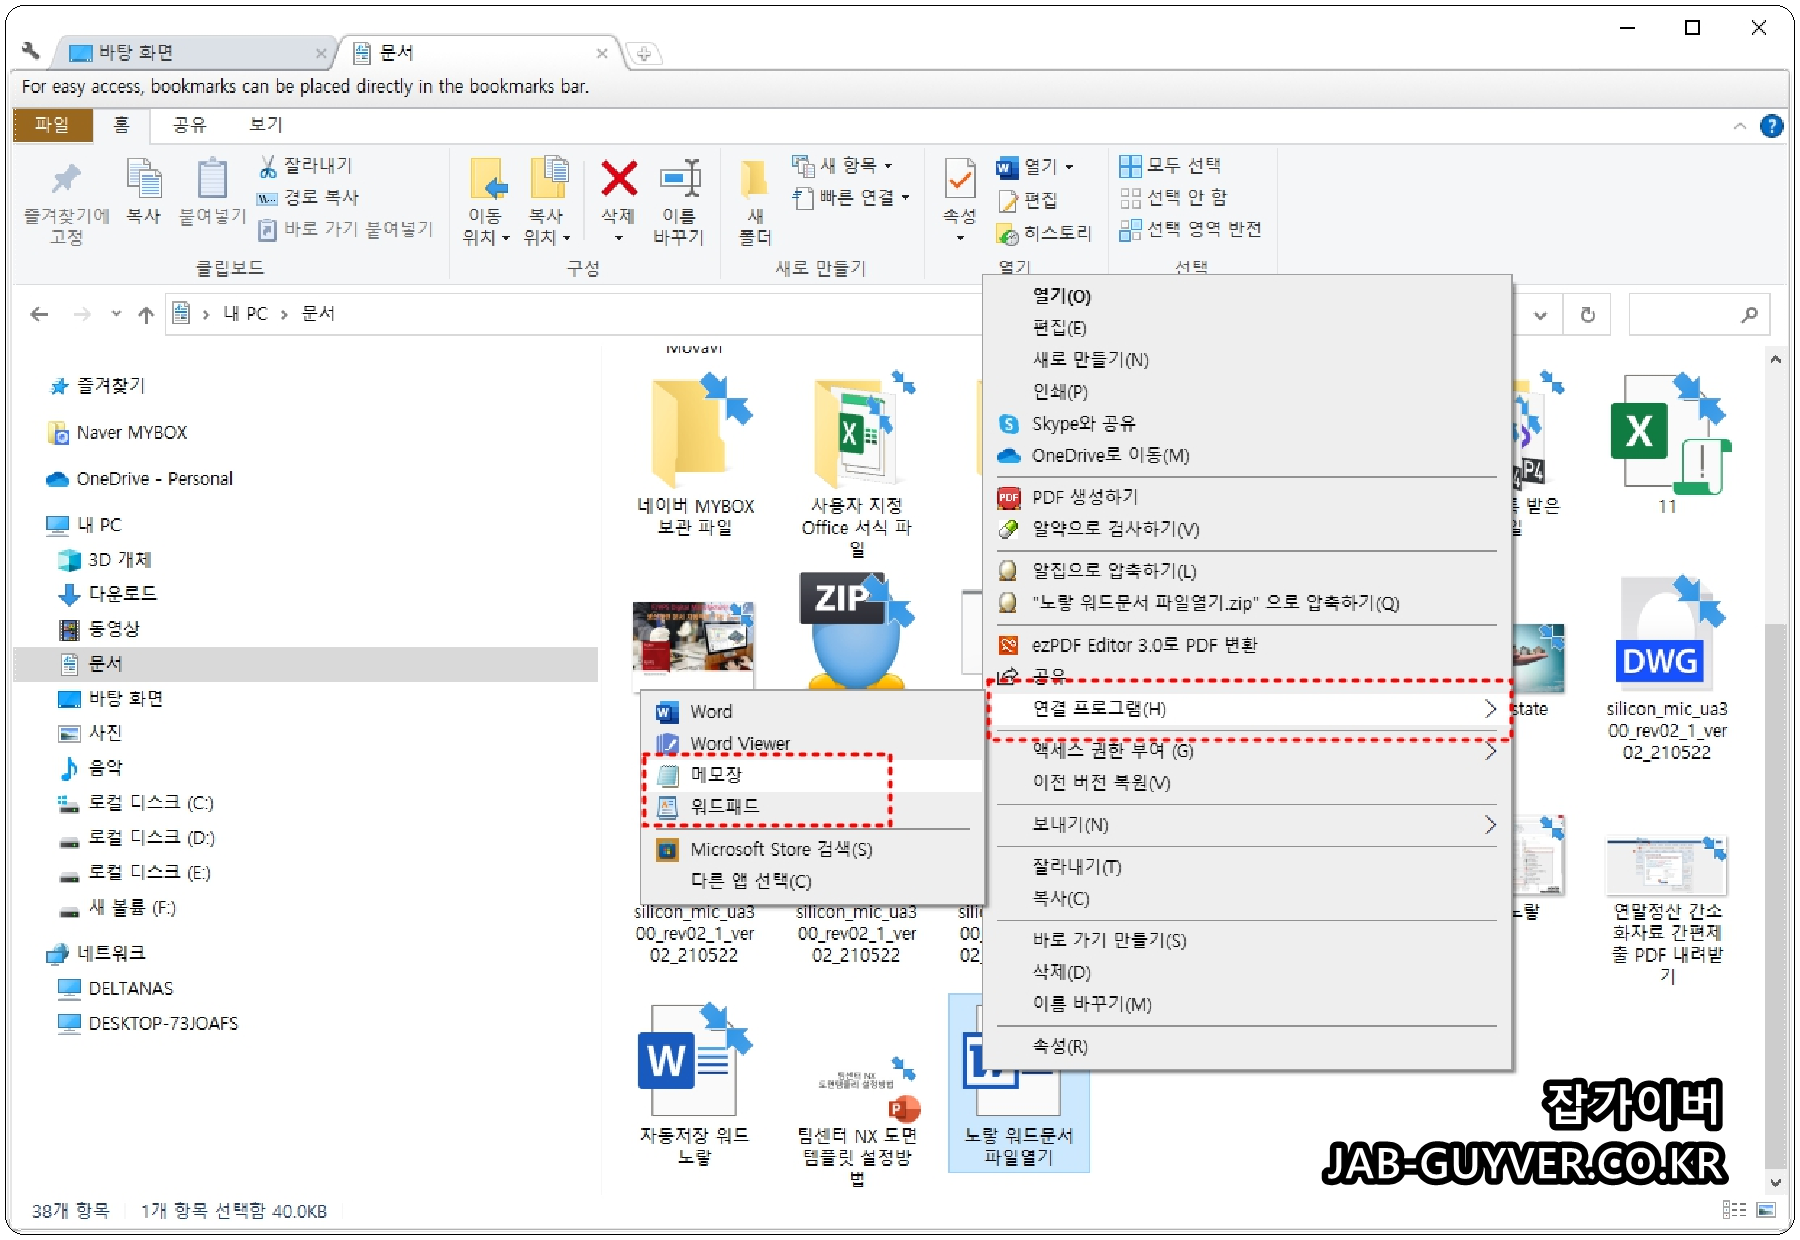Select 메모장 in open-with submenu
Screen dimensions: 1800x1240
[x=812, y=775]
